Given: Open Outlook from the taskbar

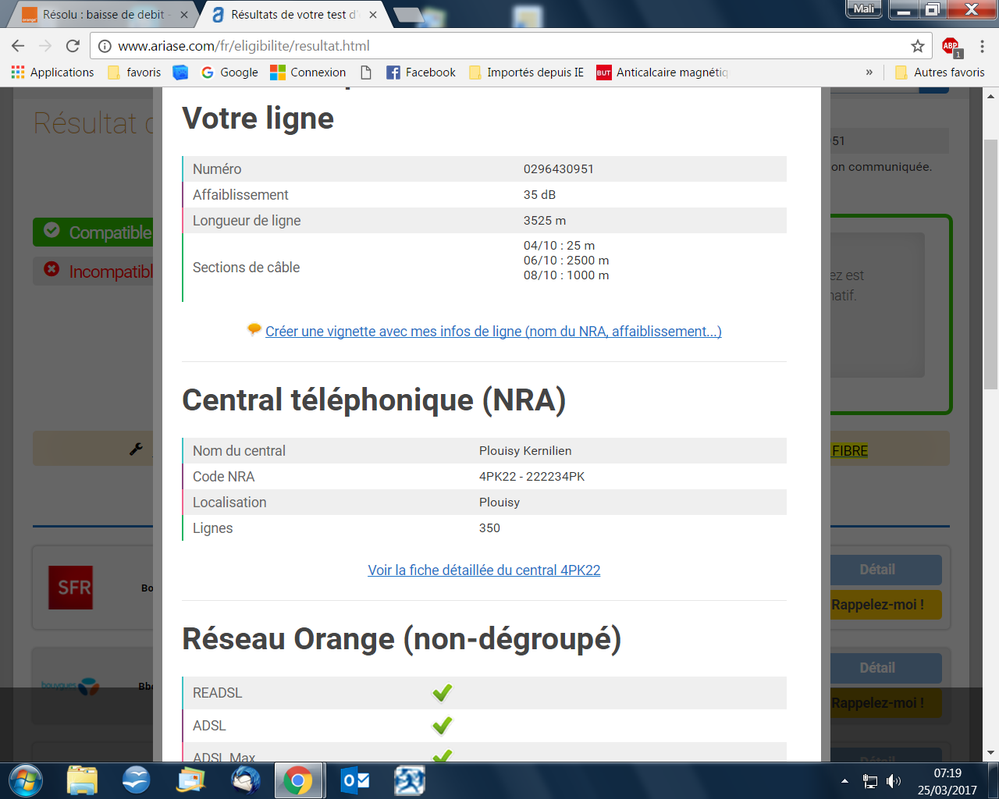Looking at the screenshot, I should pyautogui.click(x=354, y=779).
